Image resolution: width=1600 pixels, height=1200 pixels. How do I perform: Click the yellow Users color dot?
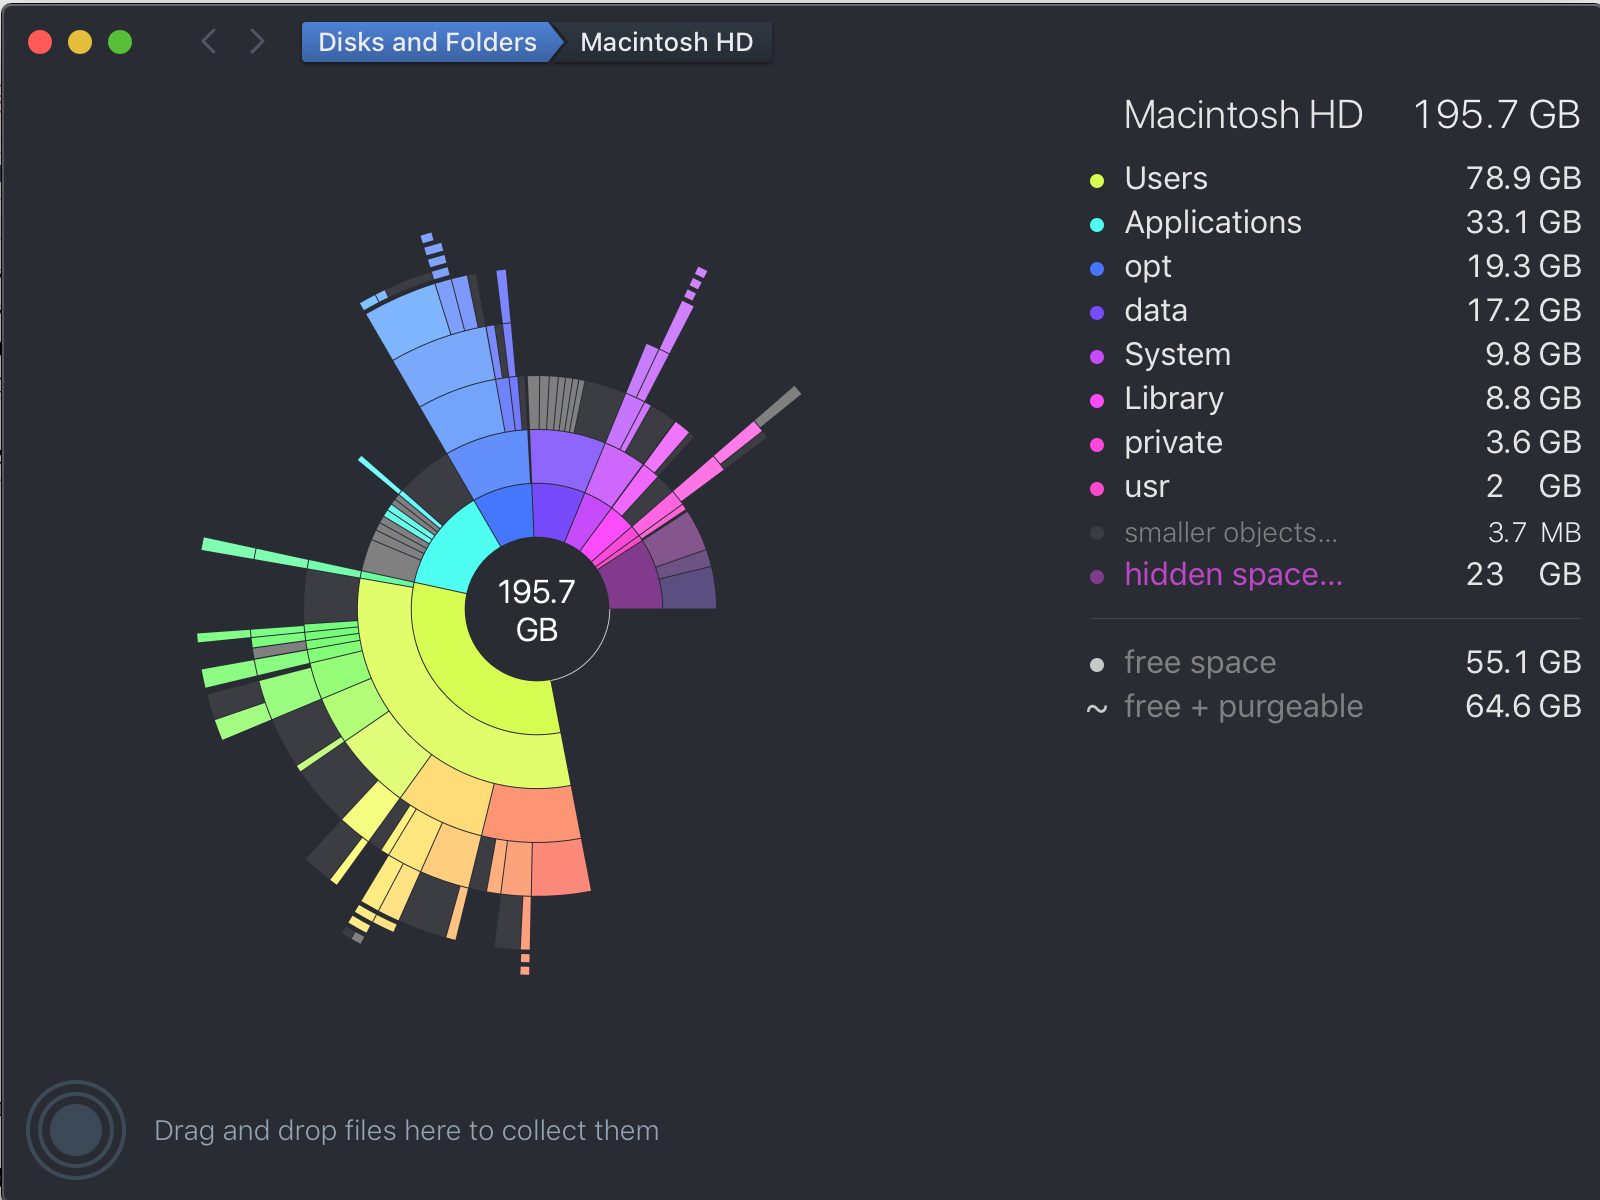(x=1097, y=180)
